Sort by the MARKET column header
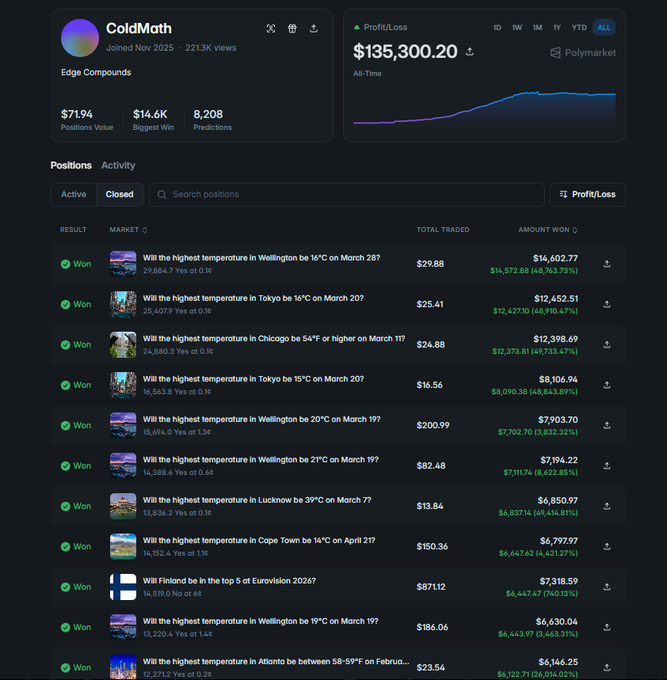The height and width of the screenshot is (680, 667). tap(128, 229)
